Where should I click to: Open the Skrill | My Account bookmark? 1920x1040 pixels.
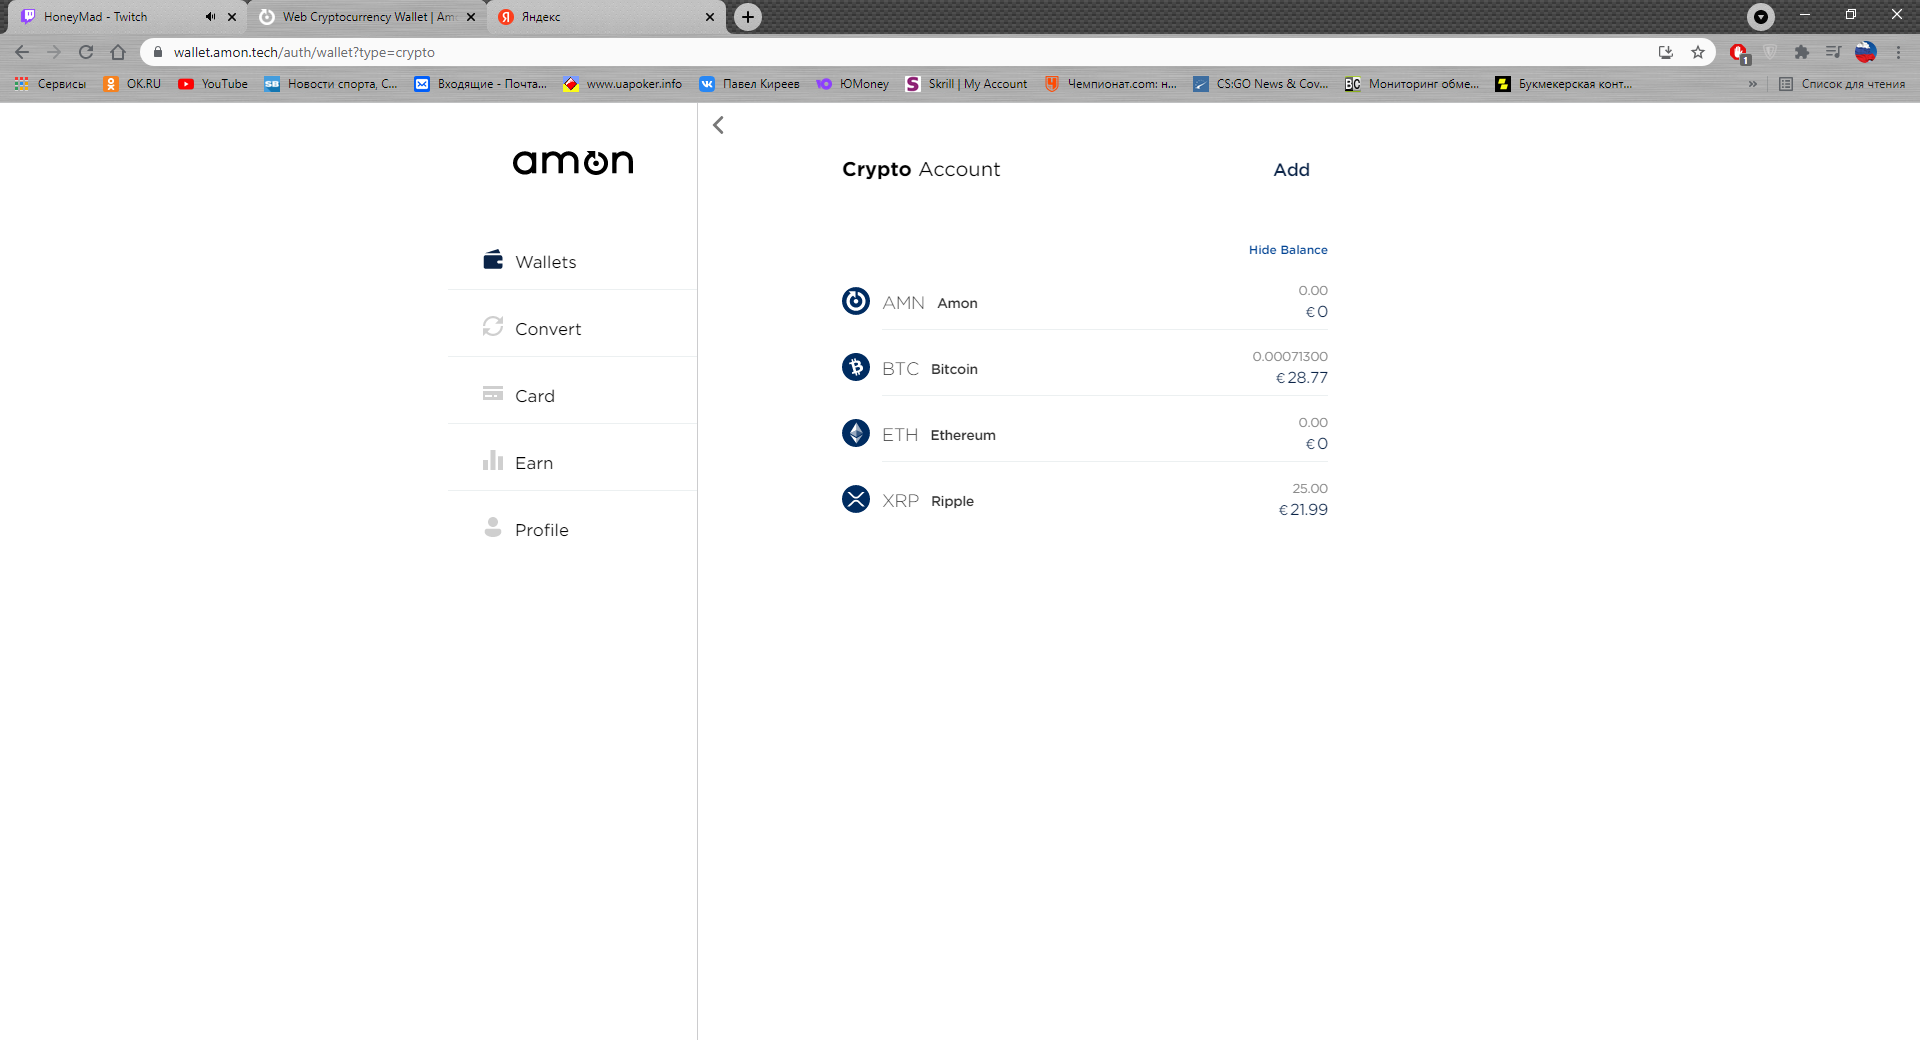pyautogui.click(x=966, y=84)
